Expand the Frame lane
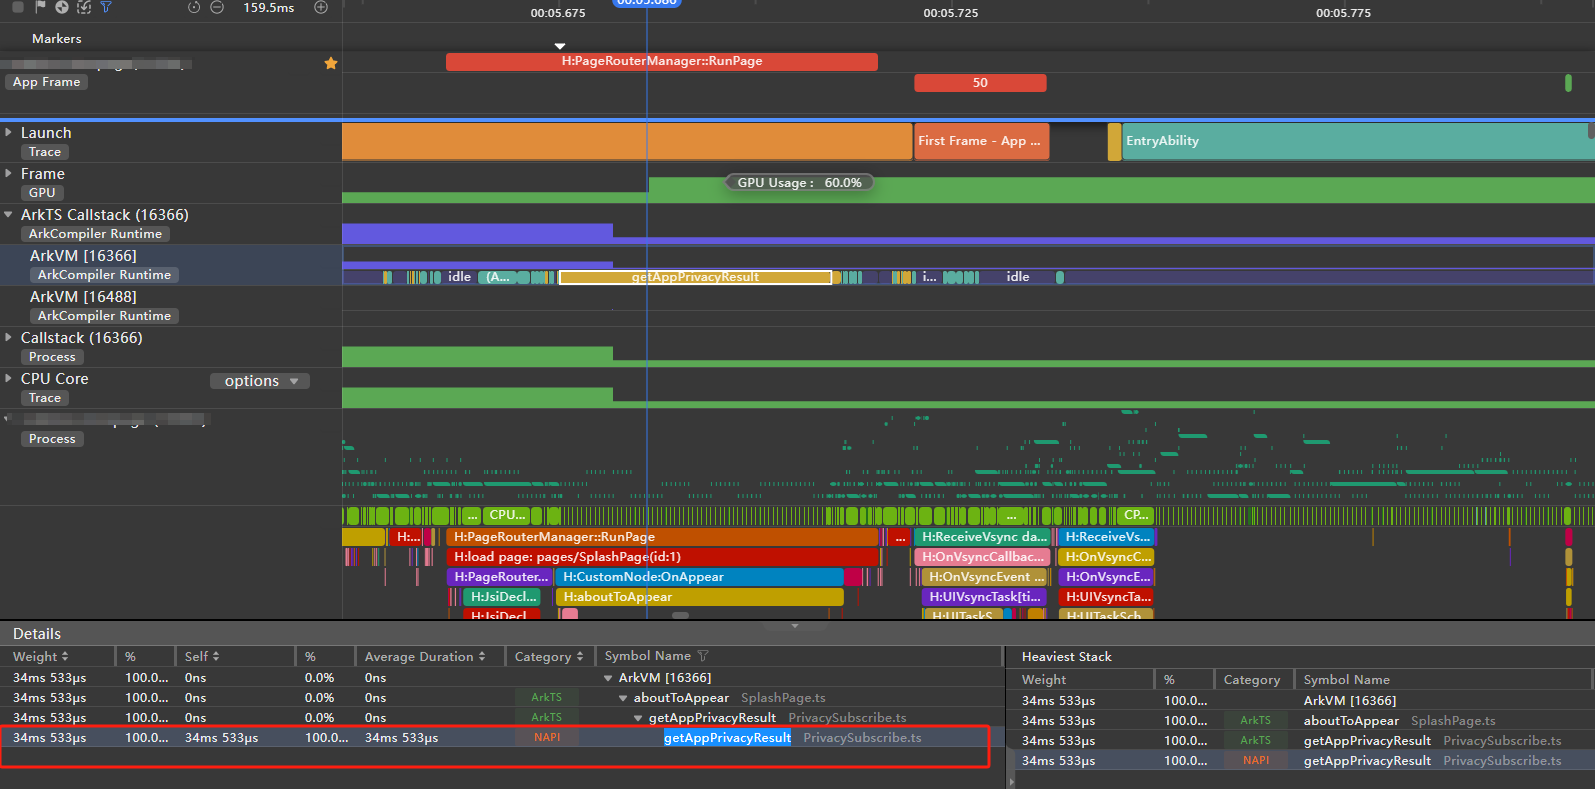This screenshot has height=789, width=1595. pyautogui.click(x=8, y=173)
